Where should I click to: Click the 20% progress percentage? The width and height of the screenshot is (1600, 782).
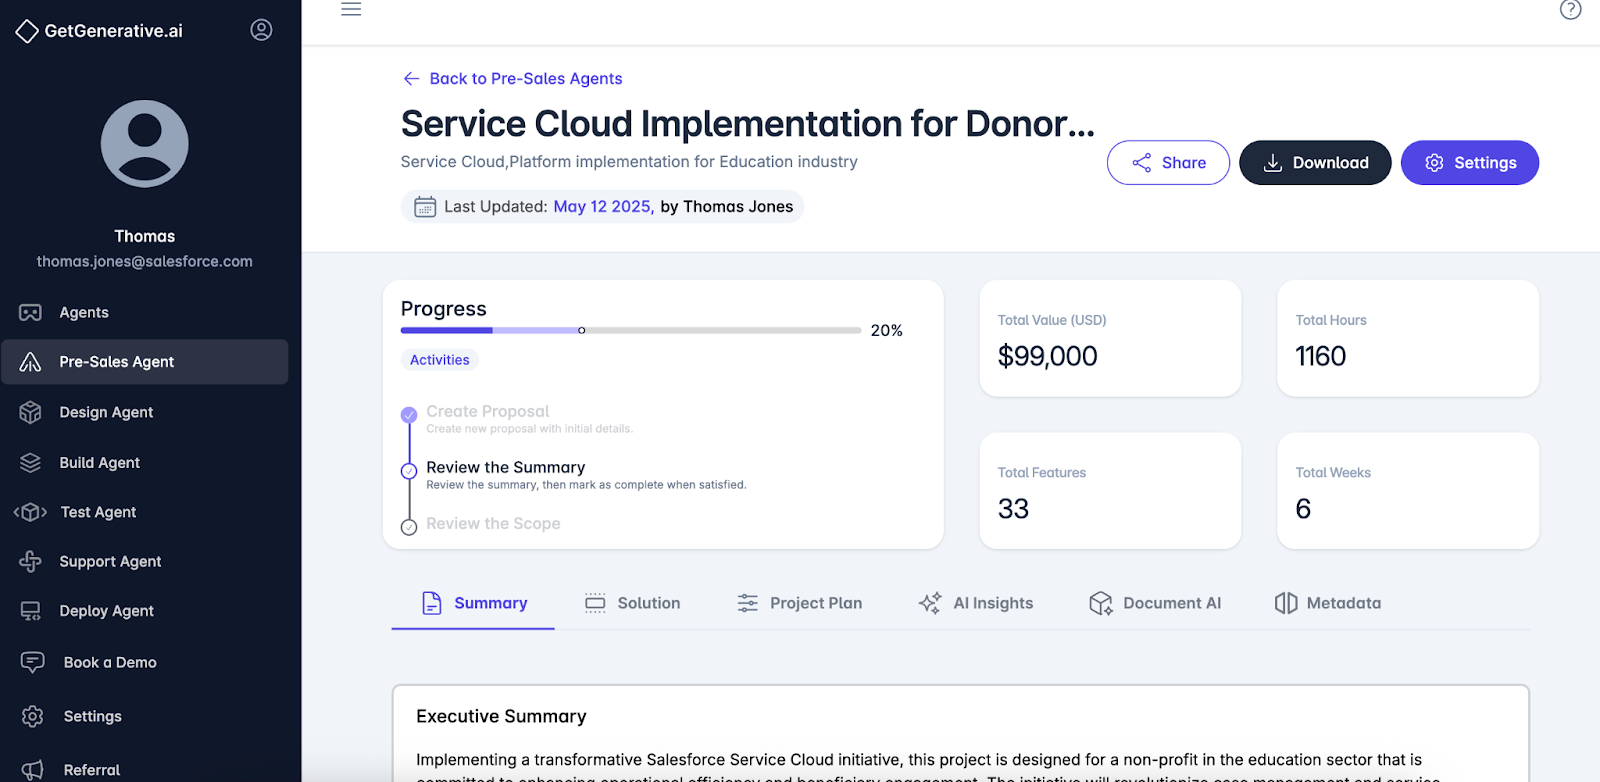coord(887,330)
